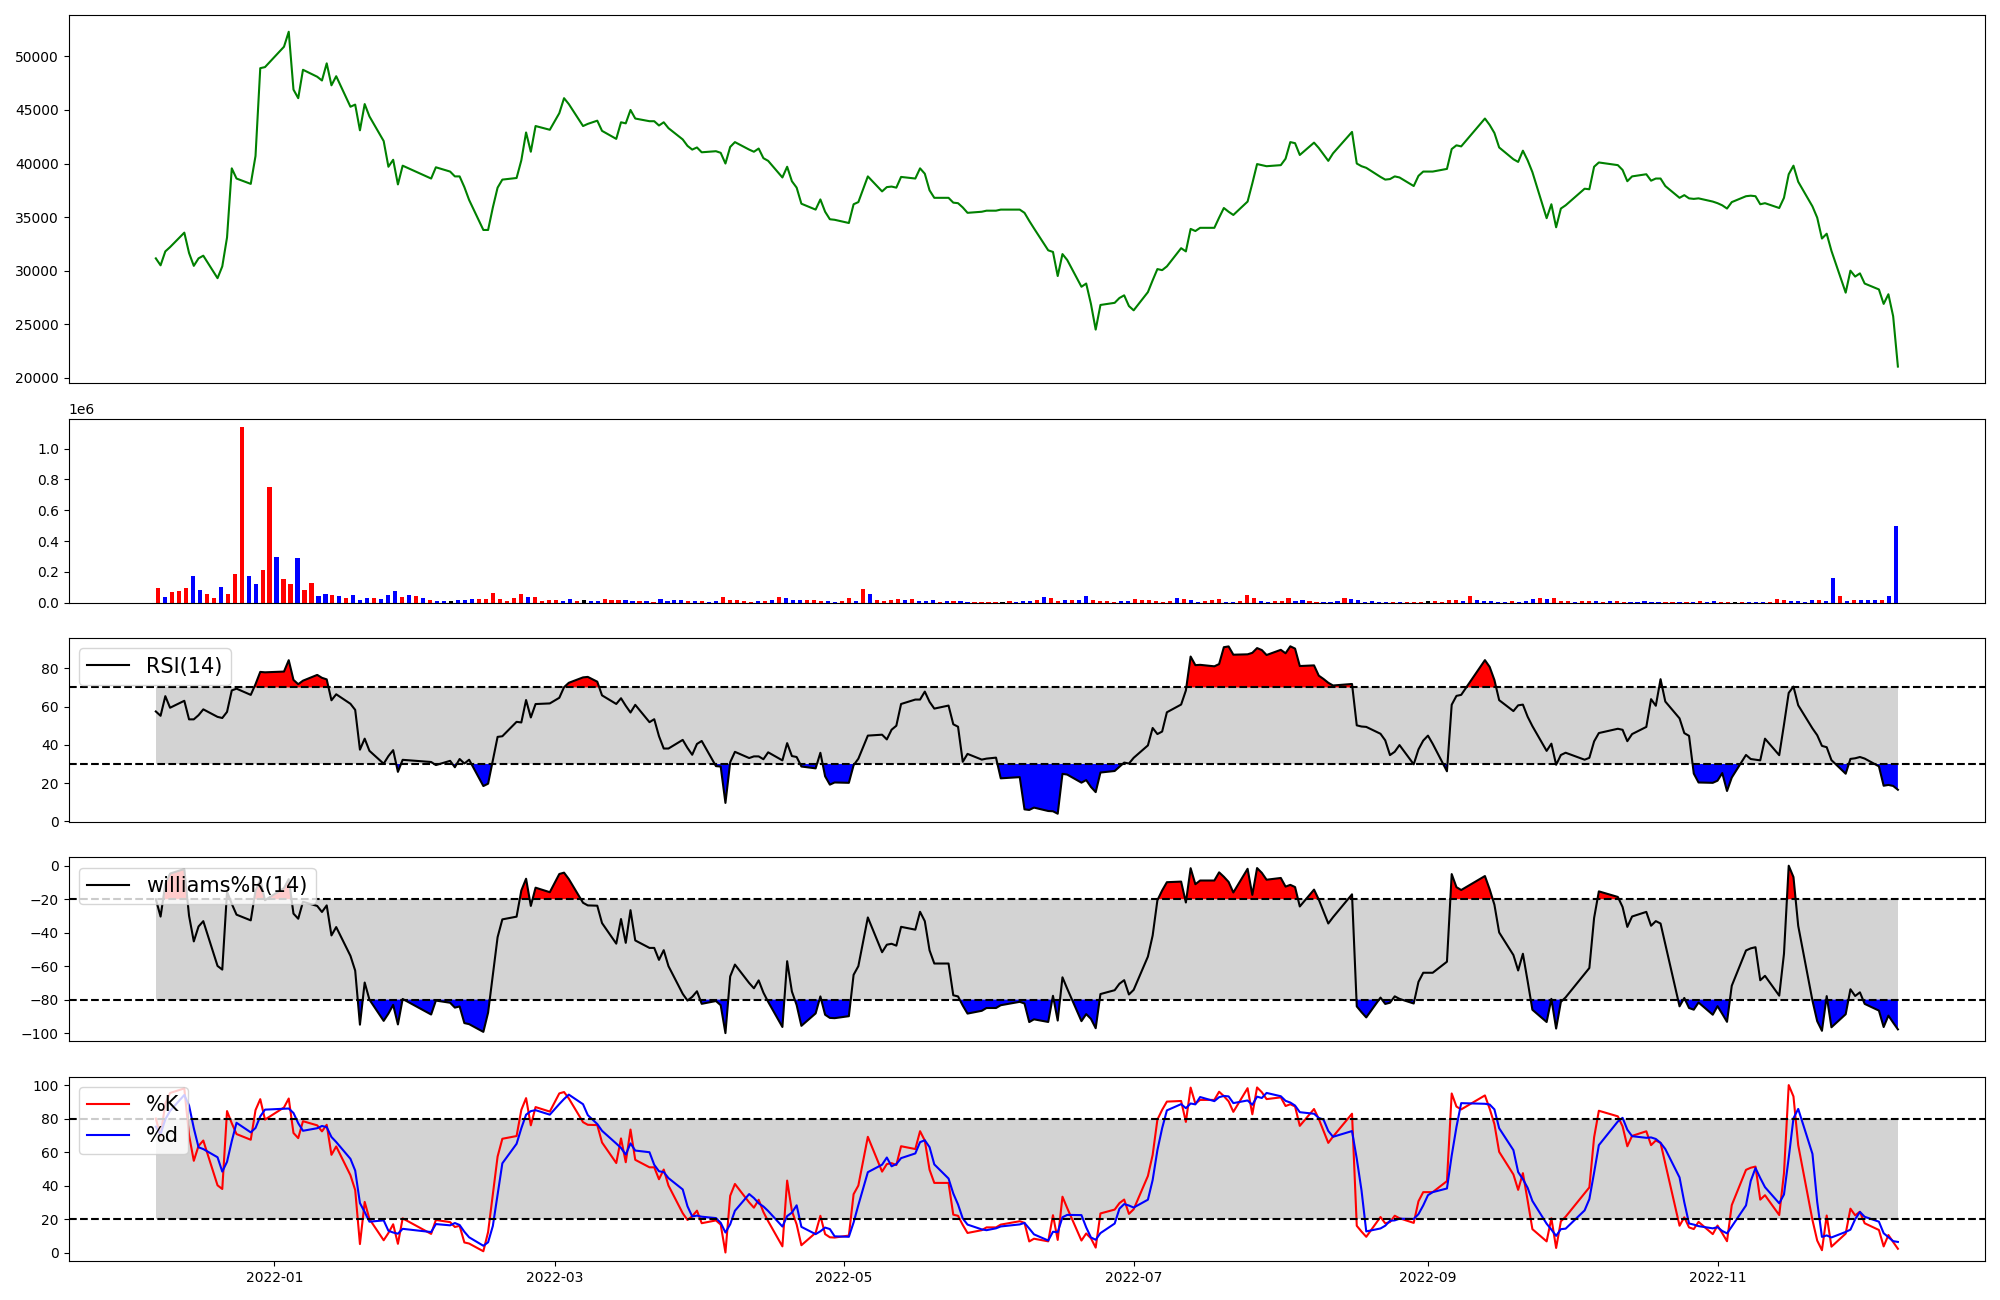This screenshot has height=1300, width=2000.
Task: Click the williams%R(14) legend label
Action: [226, 885]
